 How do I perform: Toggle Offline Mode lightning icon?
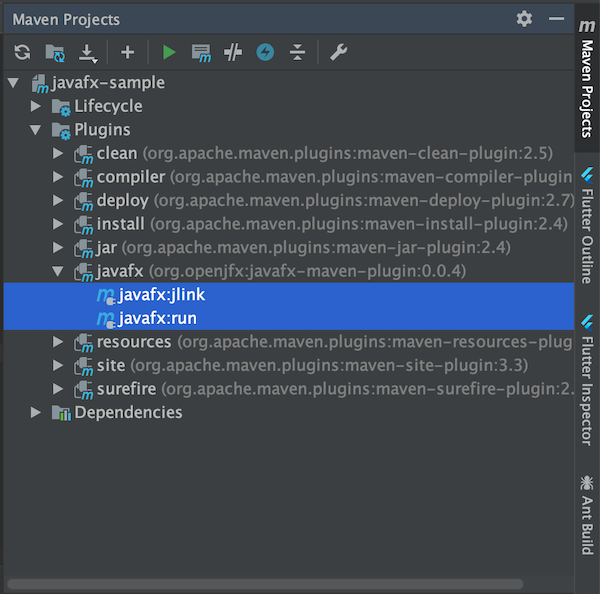265,52
